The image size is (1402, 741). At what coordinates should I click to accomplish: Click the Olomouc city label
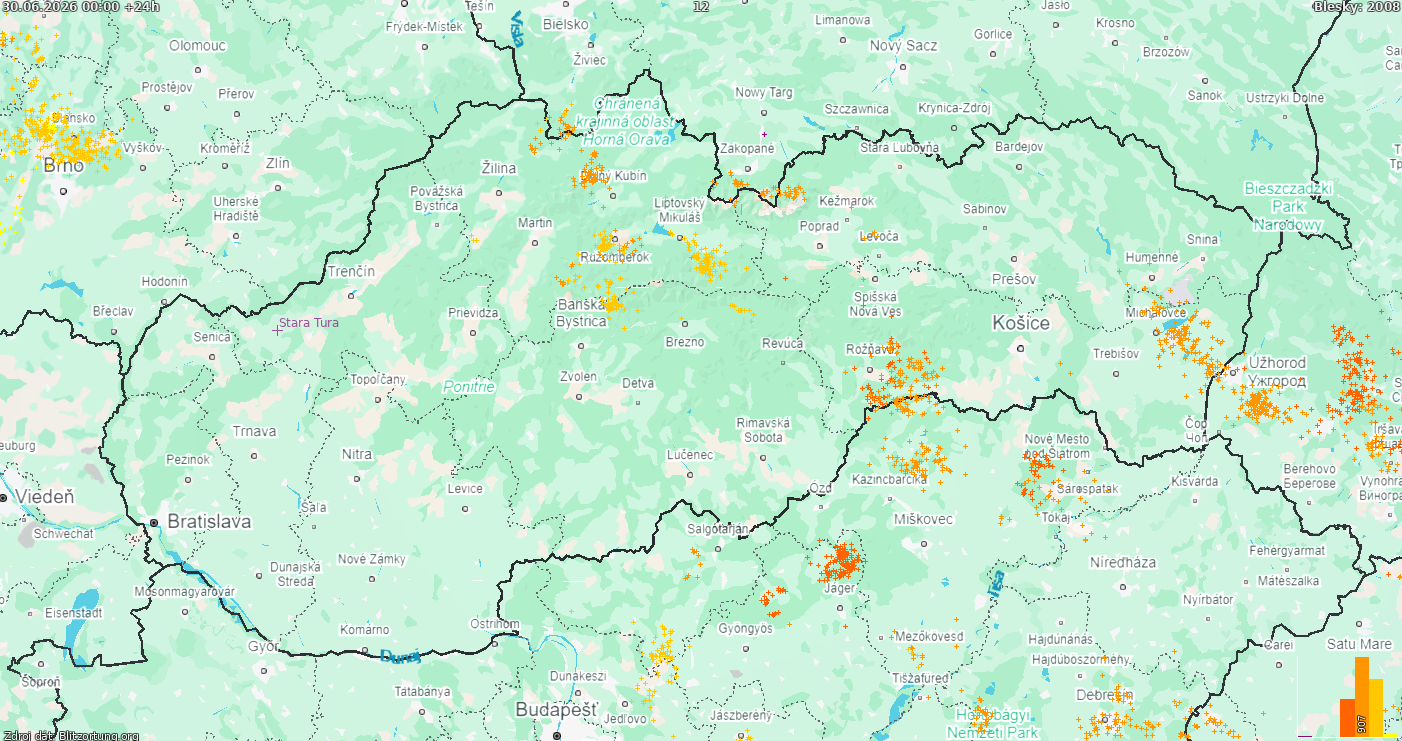coord(198,45)
